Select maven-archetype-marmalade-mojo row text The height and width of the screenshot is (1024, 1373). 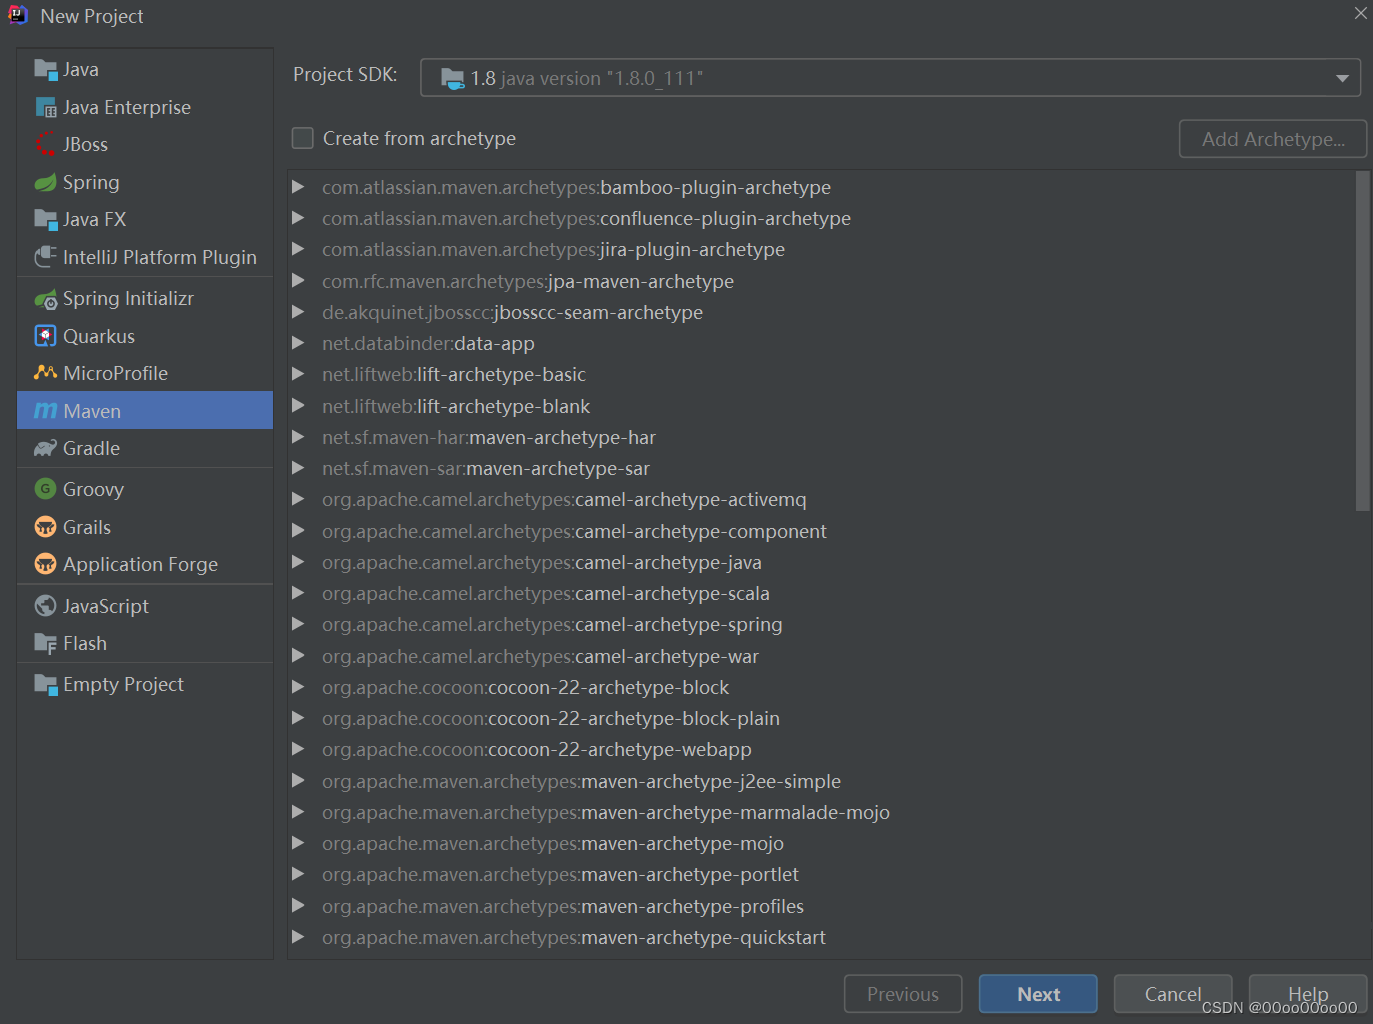click(606, 812)
